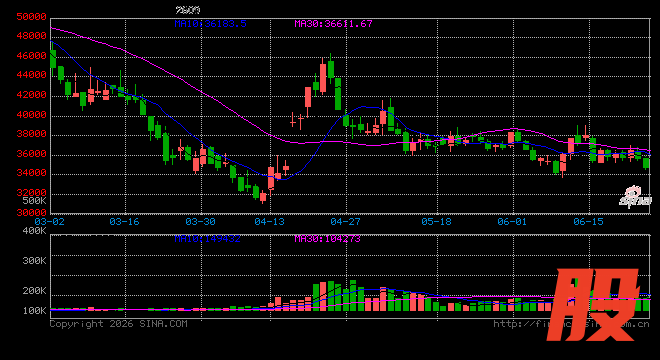Click the 03-02 date label
The image size is (660, 360).
point(50,221)
